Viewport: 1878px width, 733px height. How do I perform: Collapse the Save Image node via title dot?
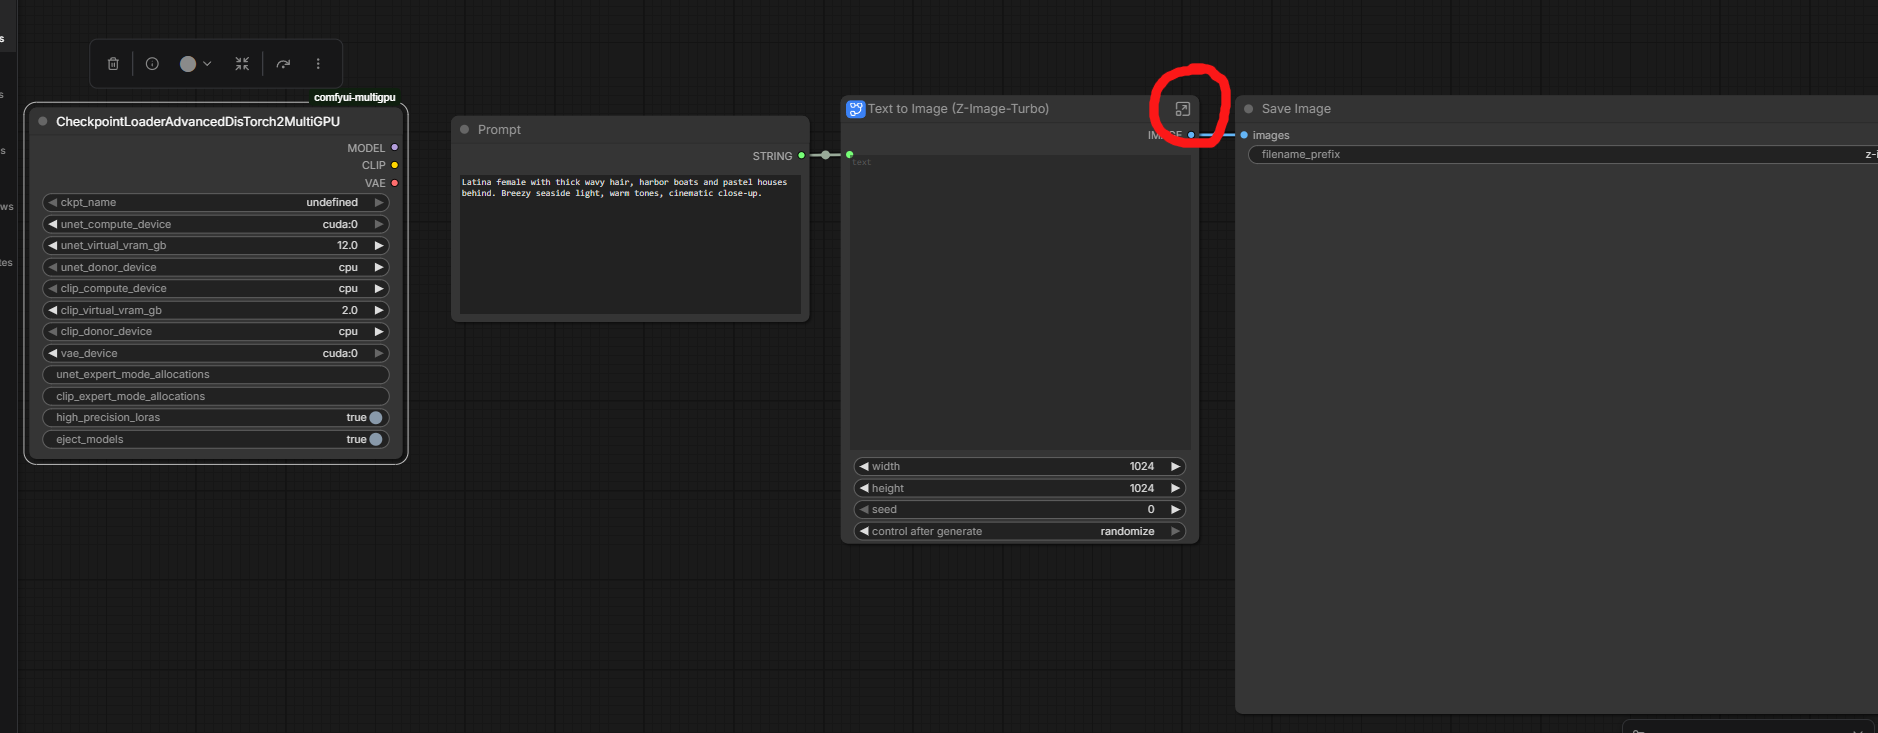(1248, 109)
